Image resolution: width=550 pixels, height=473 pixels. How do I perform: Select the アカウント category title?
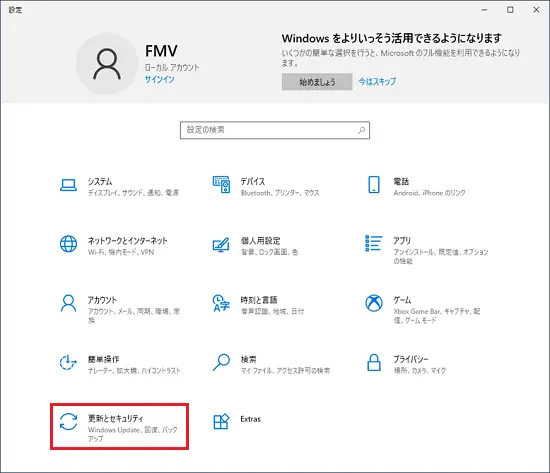(x=102, y=300)
